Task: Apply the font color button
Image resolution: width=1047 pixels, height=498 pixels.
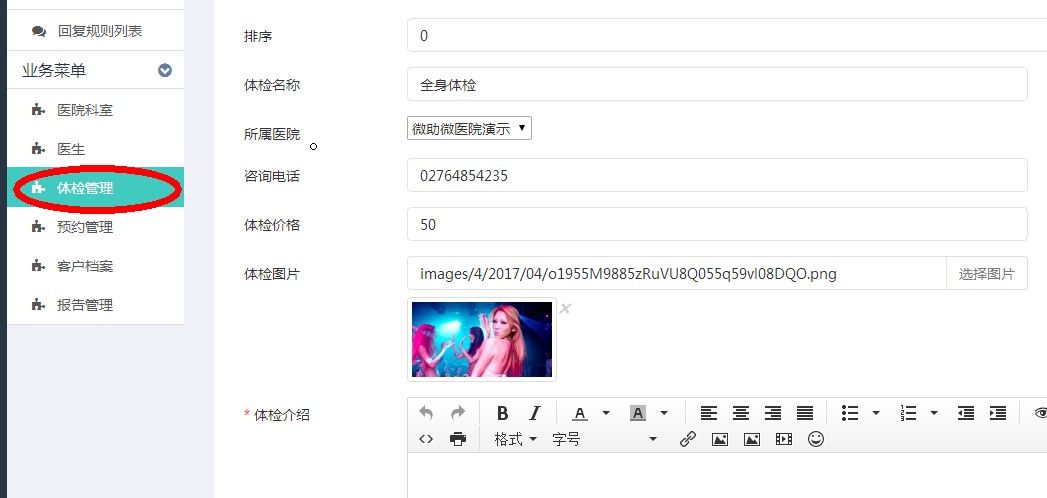Action: tap(580, 414)
